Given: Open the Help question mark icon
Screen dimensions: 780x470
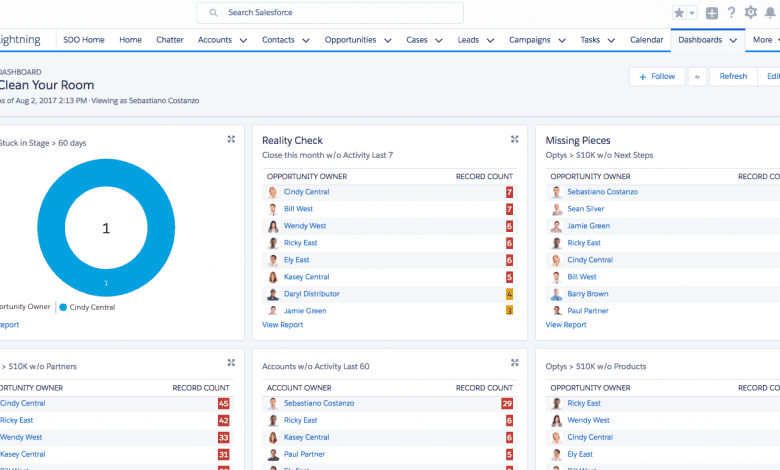Looking at the screenshot, I should tap(731, 13).
